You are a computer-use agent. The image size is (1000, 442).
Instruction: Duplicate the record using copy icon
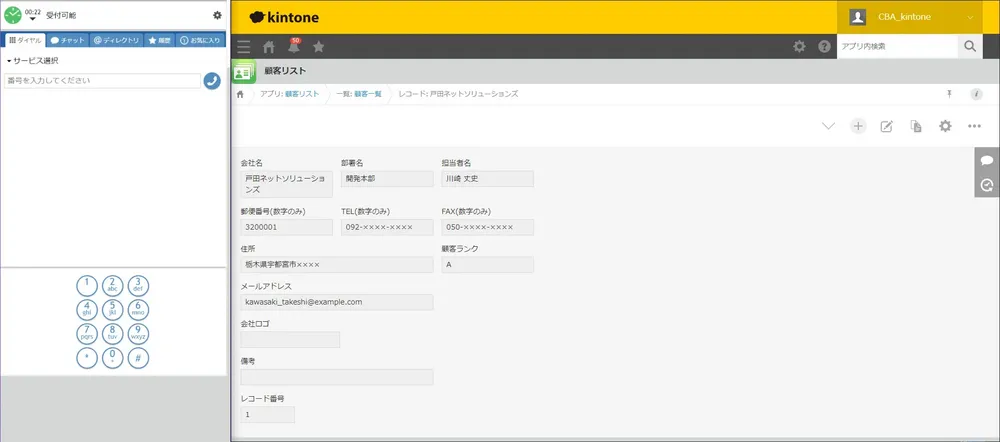915,126
